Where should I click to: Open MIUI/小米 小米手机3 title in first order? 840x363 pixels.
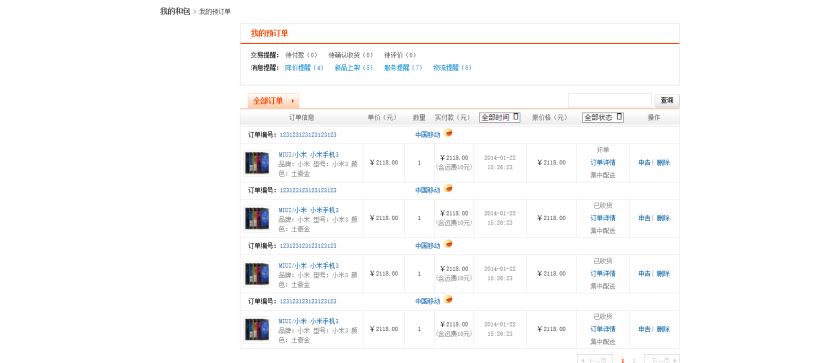tap(309, 155)
